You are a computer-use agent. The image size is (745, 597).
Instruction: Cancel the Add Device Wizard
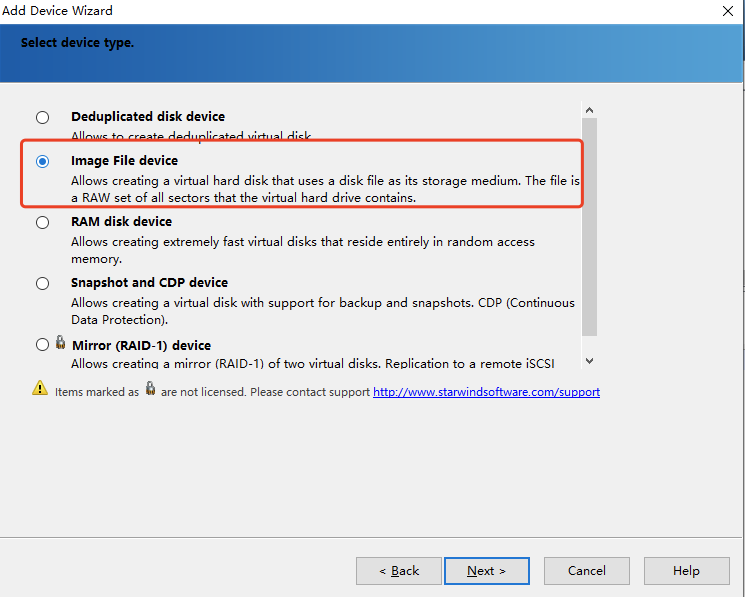tap(587, 571)
